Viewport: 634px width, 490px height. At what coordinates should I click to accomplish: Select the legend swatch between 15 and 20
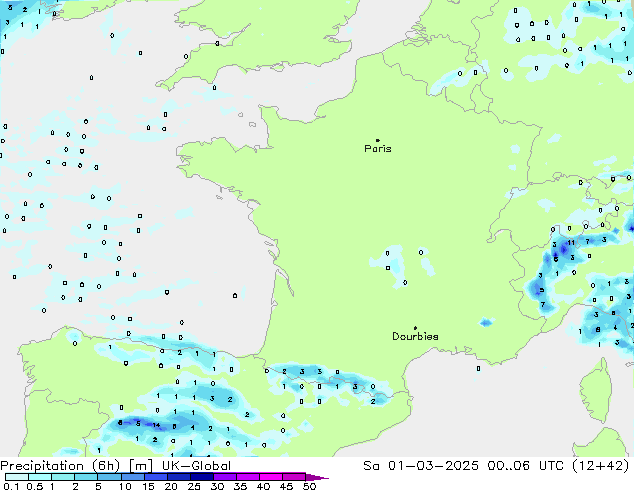(155, 477)
